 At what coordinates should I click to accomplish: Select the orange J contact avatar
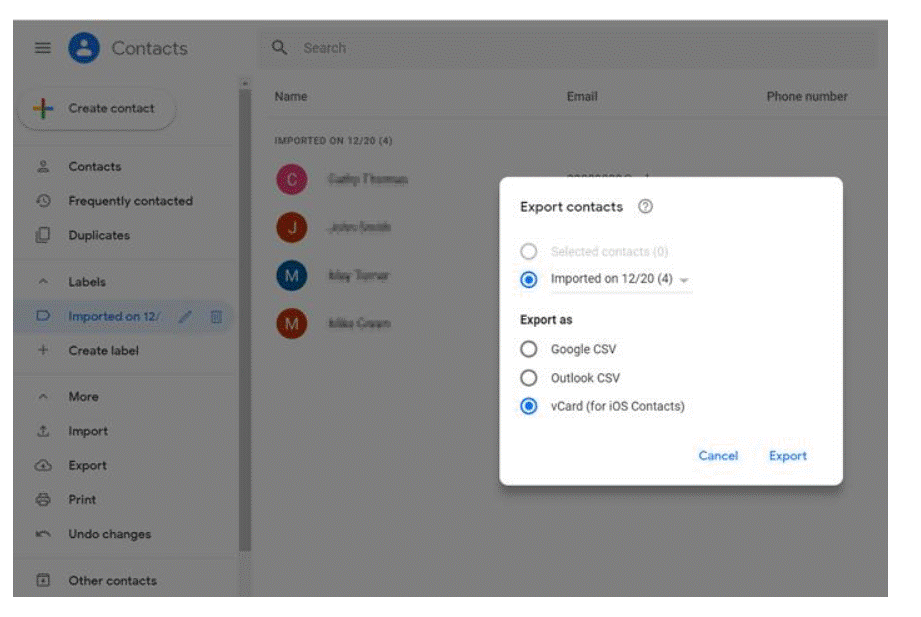pyautogui.click(x=292, y=227)
